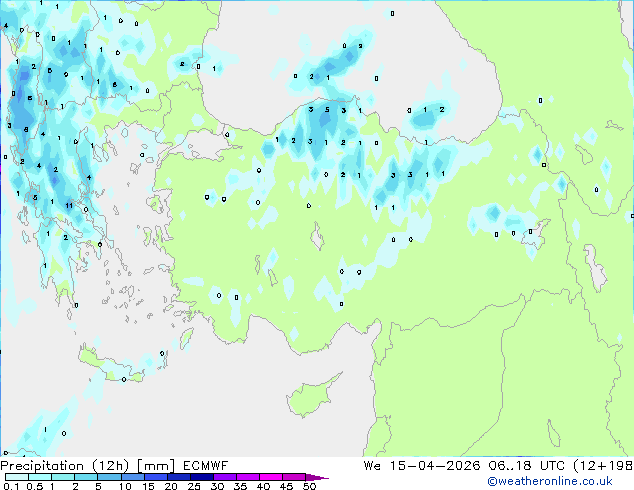
Task: Click the legend label '50'
Action: [310, 486]
